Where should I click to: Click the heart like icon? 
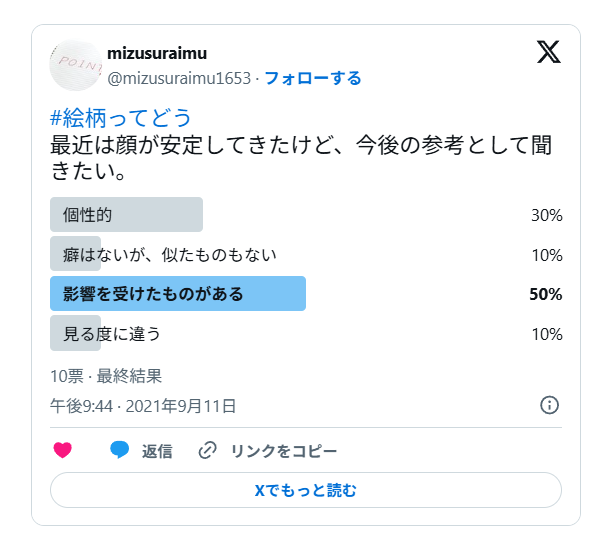63,451
